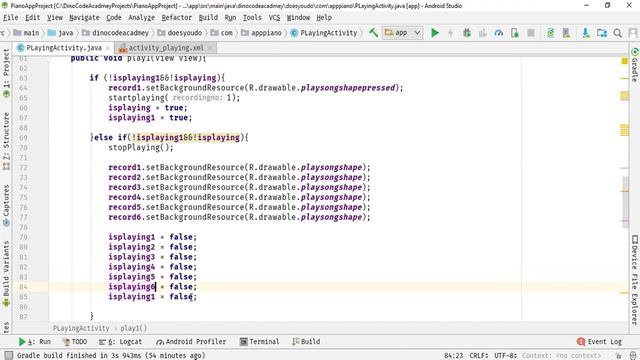The height and width of the screenshot is (360, 640).
Task: Toggle the Captures tool window
Action: tap(6, 205)
